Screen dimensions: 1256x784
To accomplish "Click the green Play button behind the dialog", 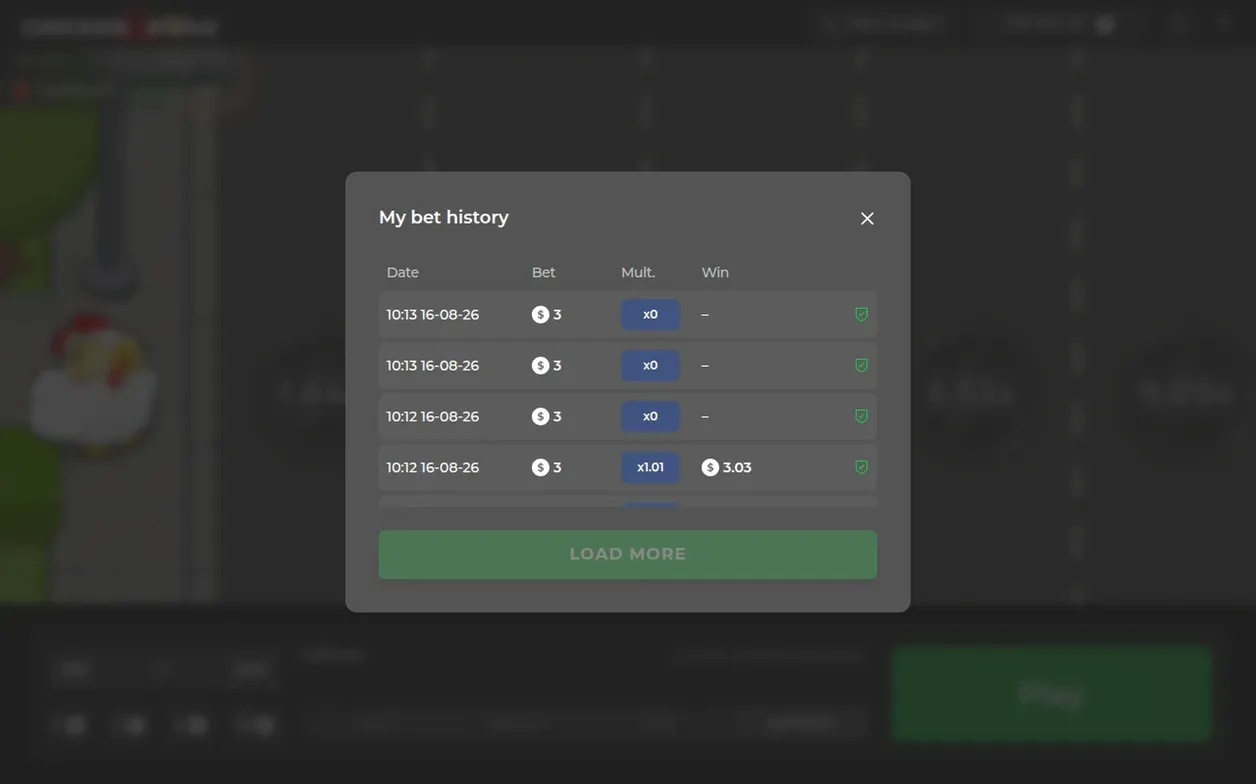I will [x=1051, y=693].
